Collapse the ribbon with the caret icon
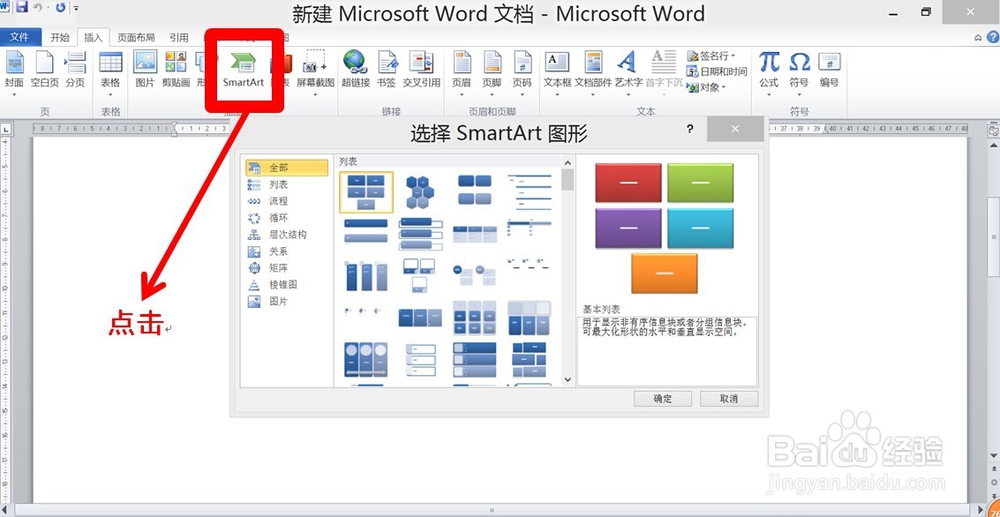 [979, 38]
